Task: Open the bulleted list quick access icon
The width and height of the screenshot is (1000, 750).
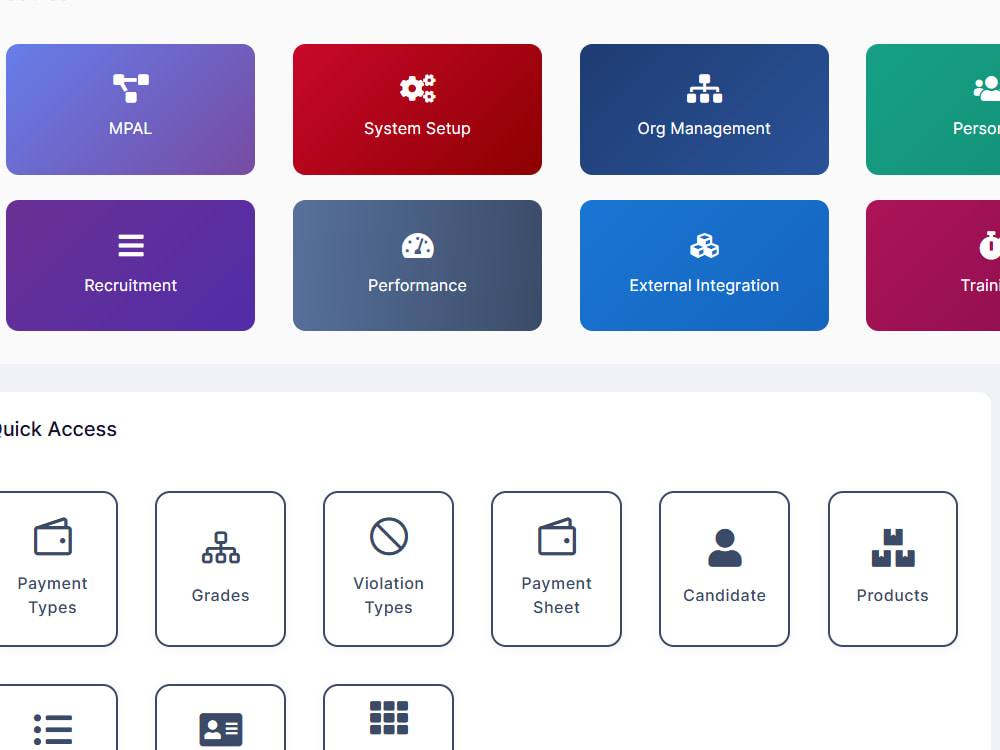Action: click(x=52, y=730)
